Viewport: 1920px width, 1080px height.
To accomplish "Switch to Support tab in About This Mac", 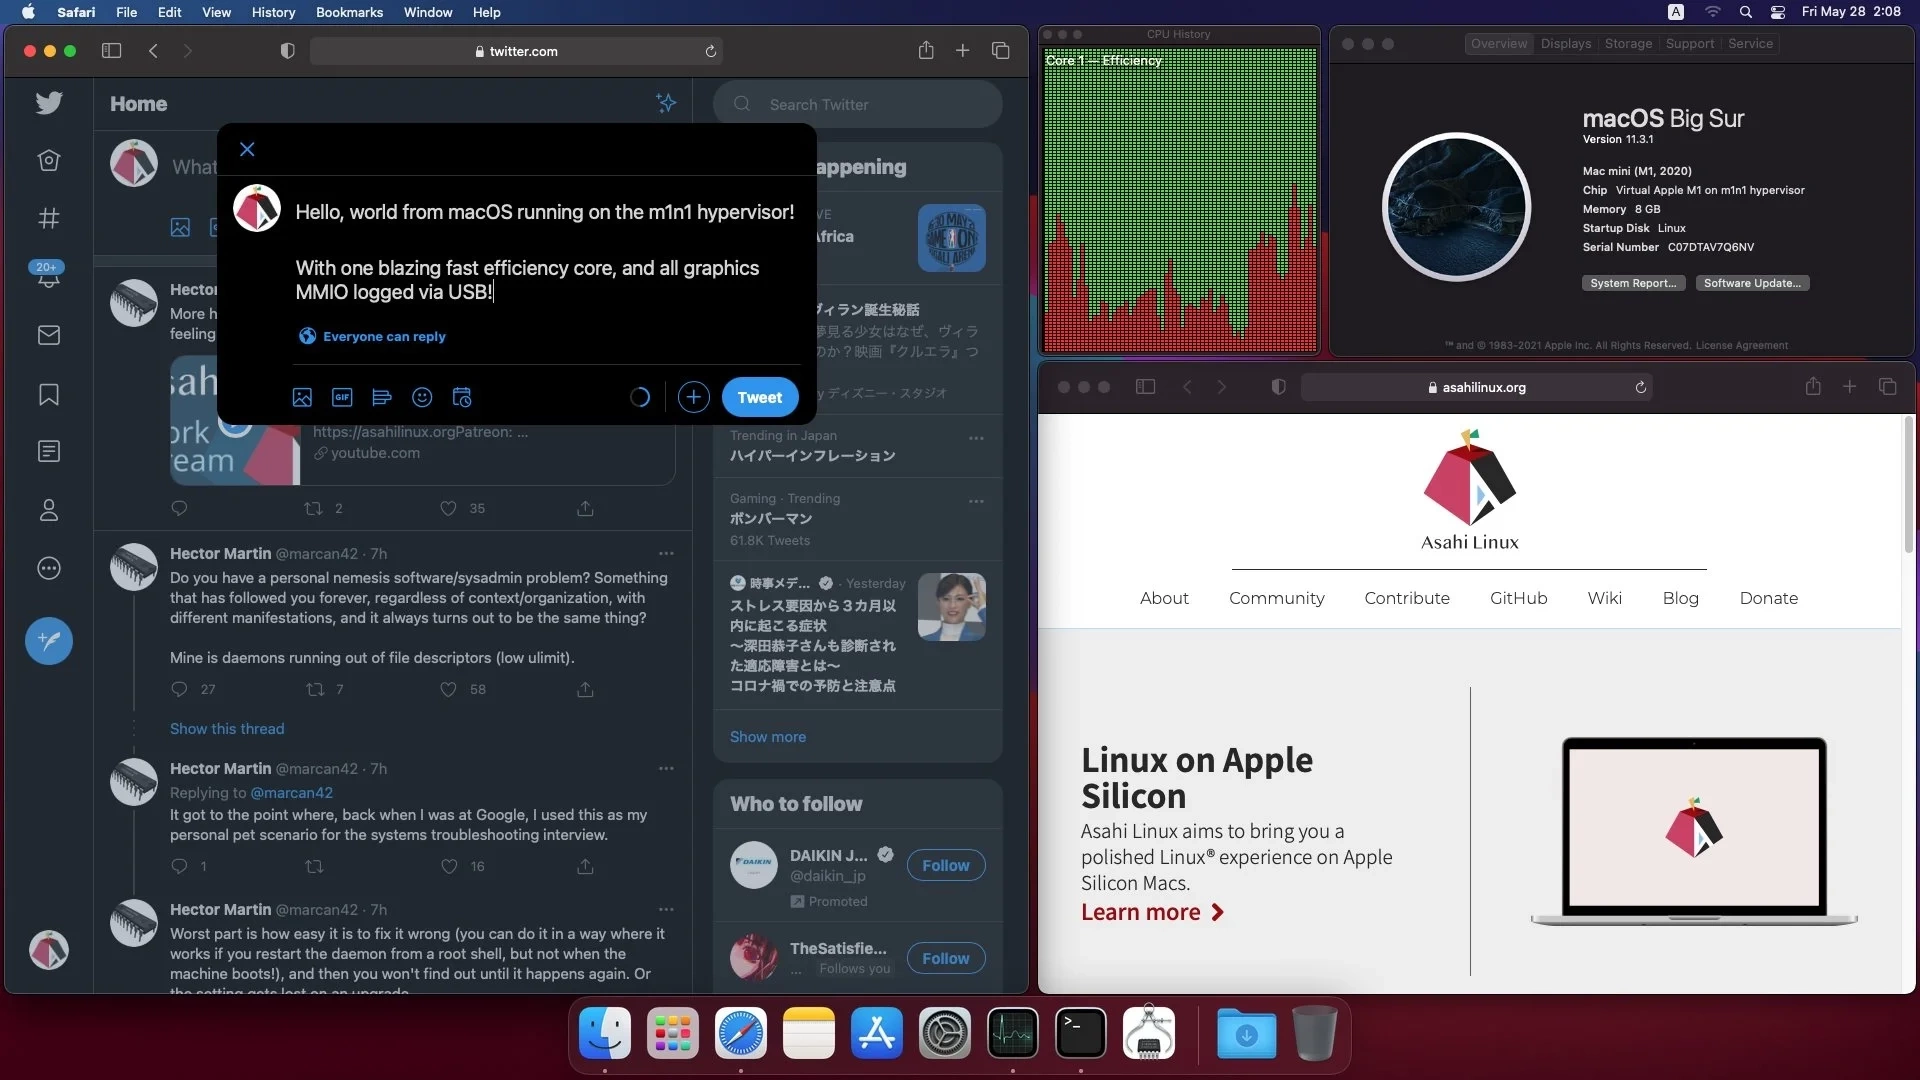I will pyautogui.click(x=1689, y=43).
